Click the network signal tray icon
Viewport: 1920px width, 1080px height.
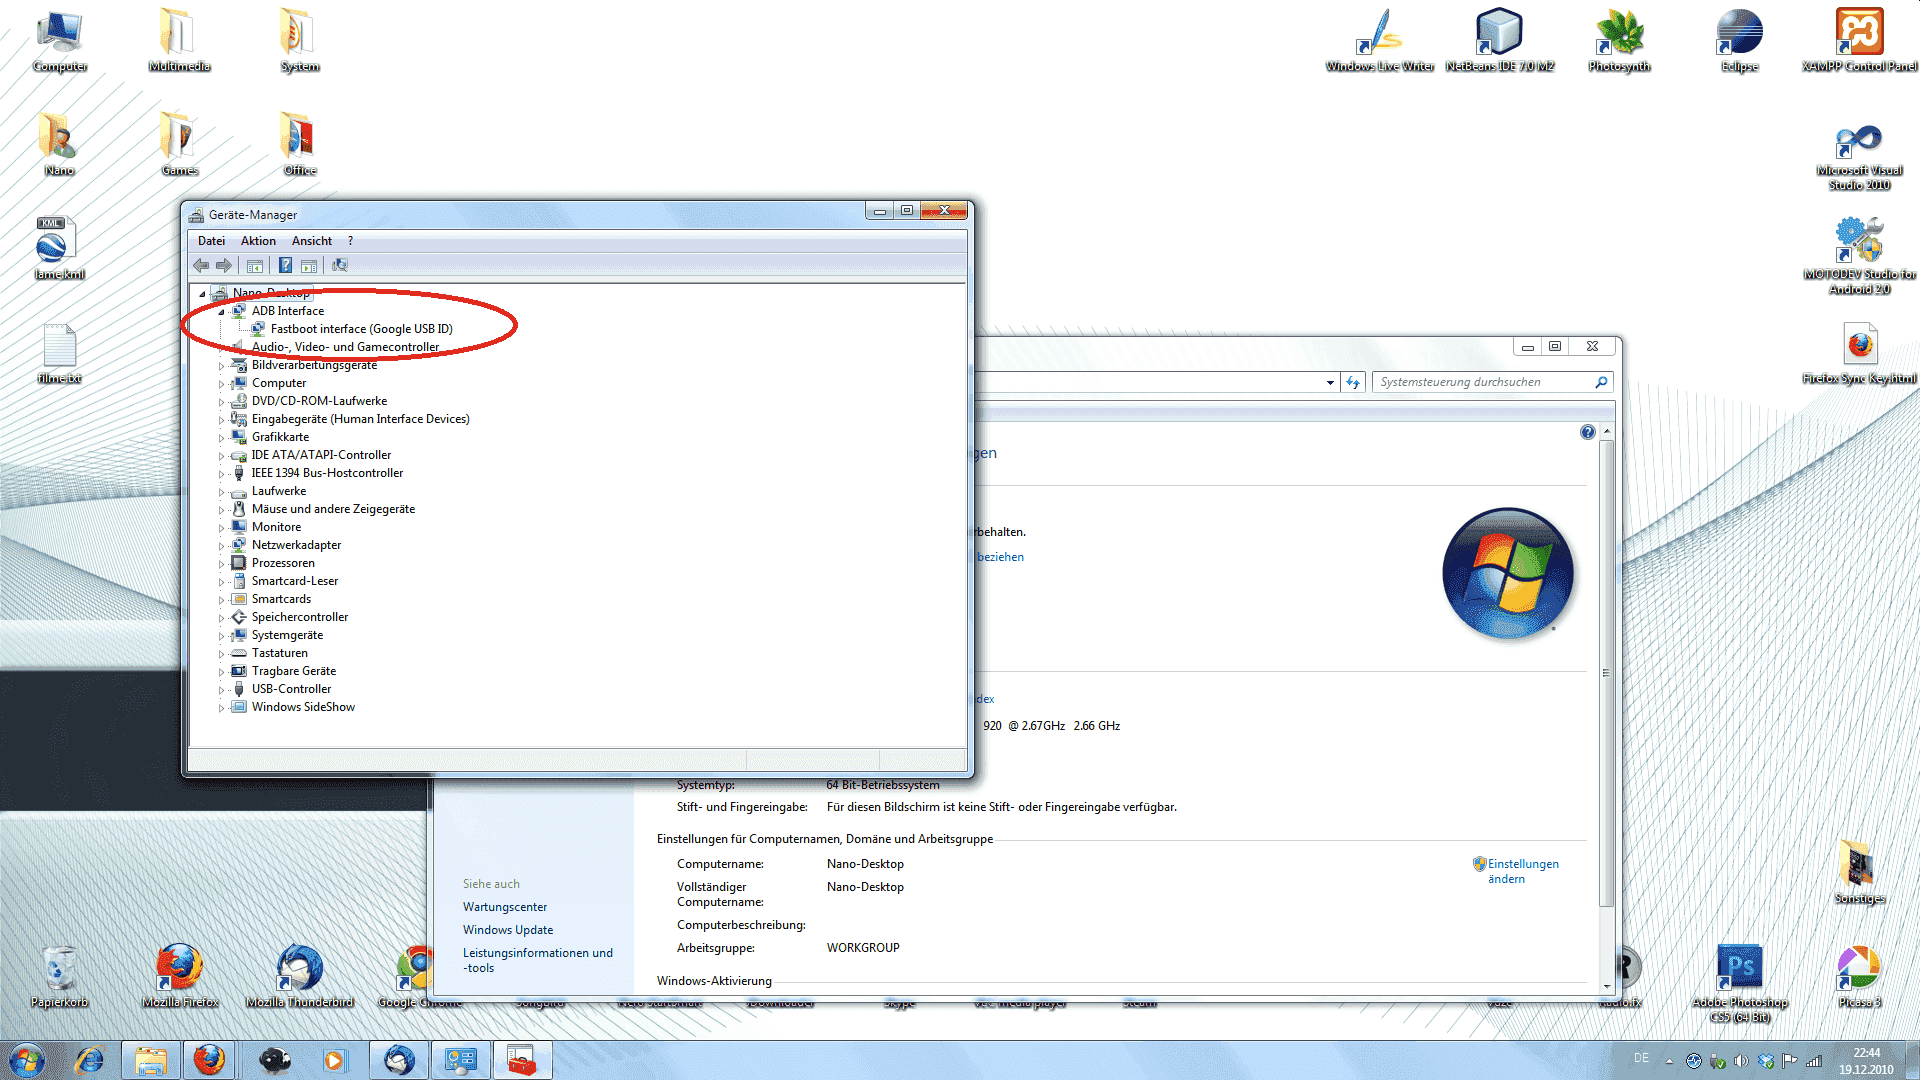1813,1061
